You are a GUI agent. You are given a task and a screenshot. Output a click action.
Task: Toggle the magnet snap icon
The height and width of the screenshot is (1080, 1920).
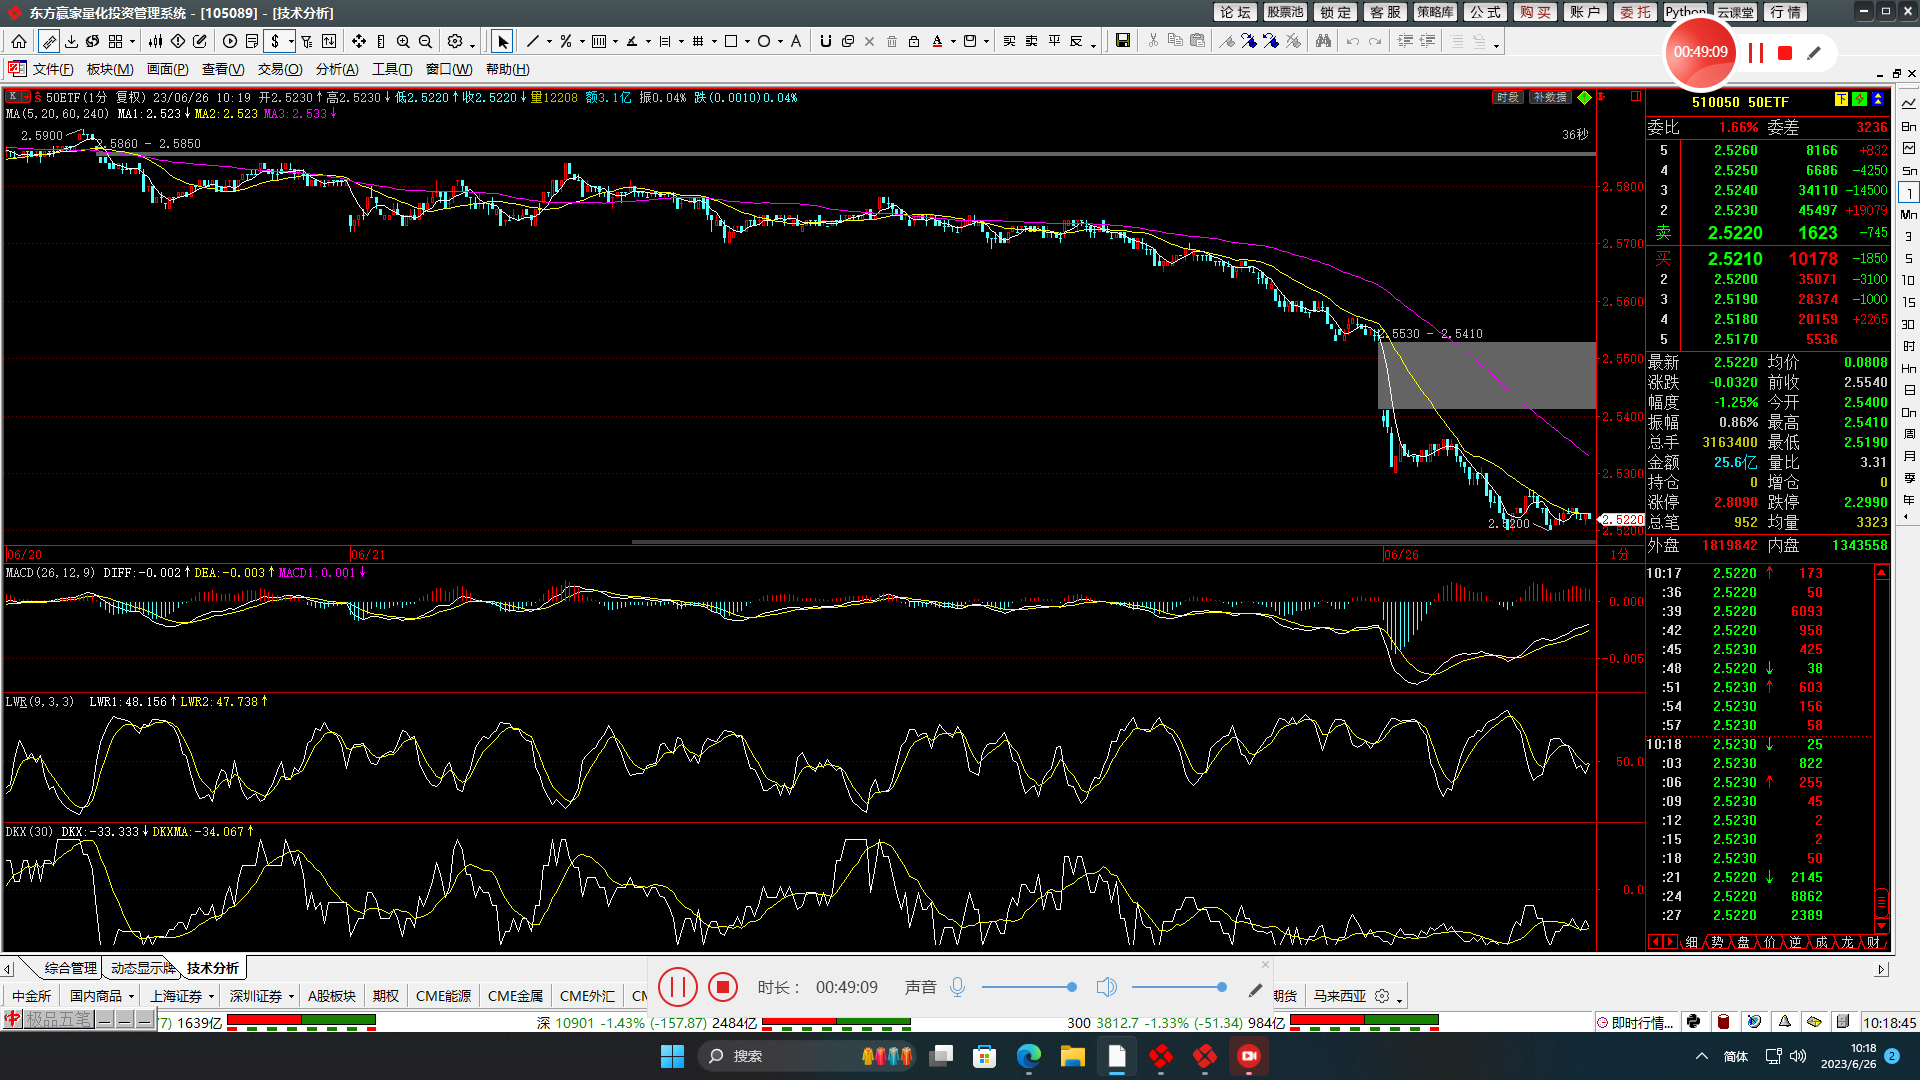[826, 41]
